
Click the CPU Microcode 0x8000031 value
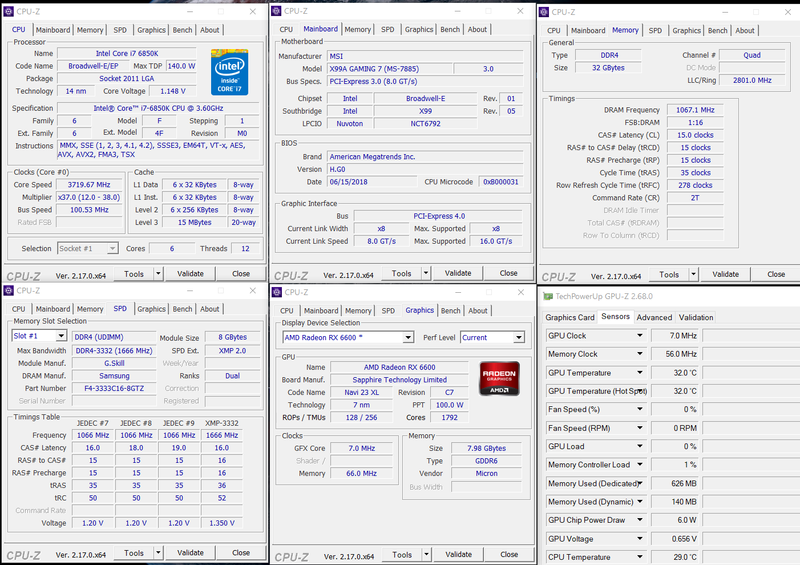coord(501,182)
